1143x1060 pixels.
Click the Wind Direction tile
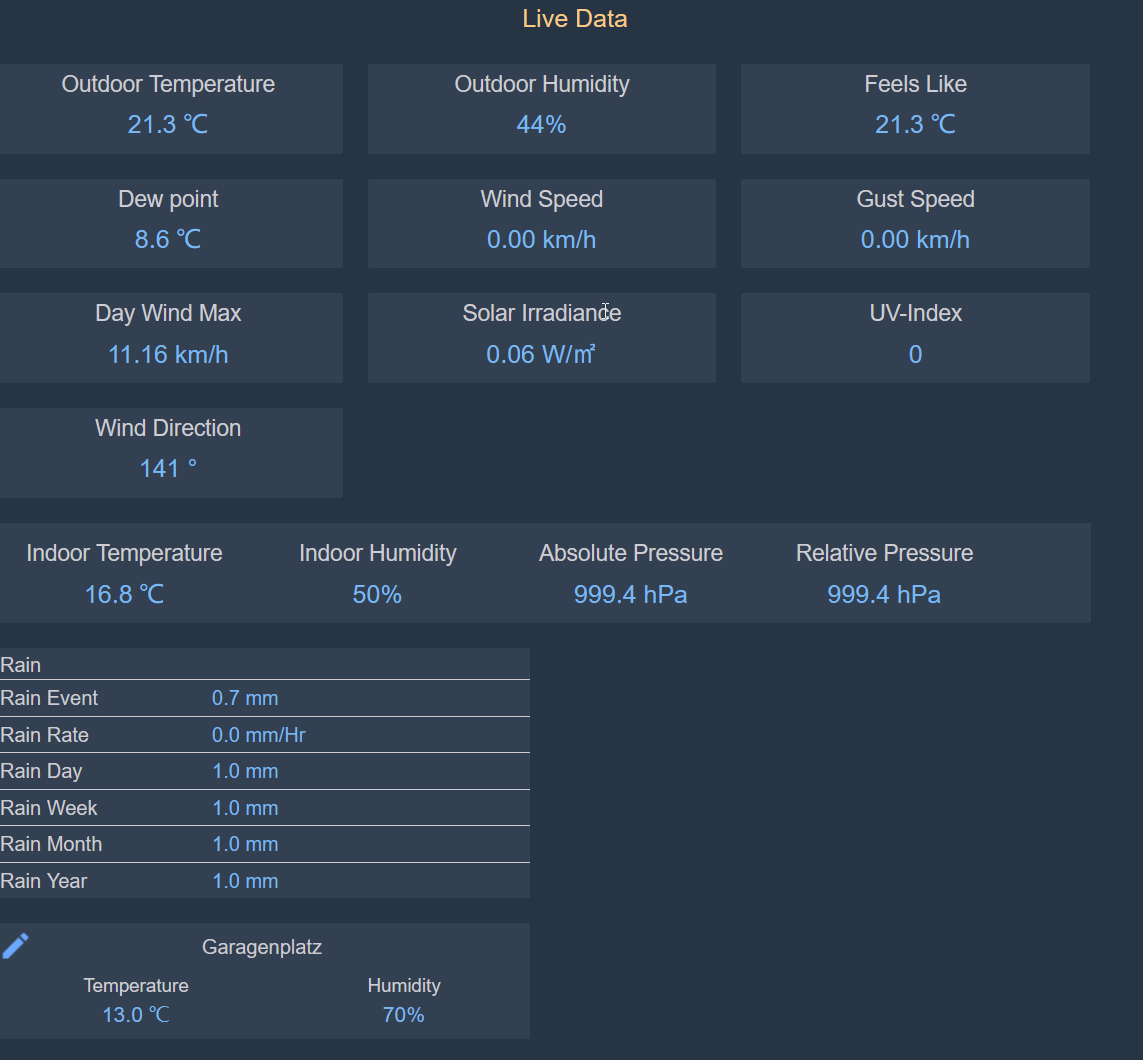168,452
